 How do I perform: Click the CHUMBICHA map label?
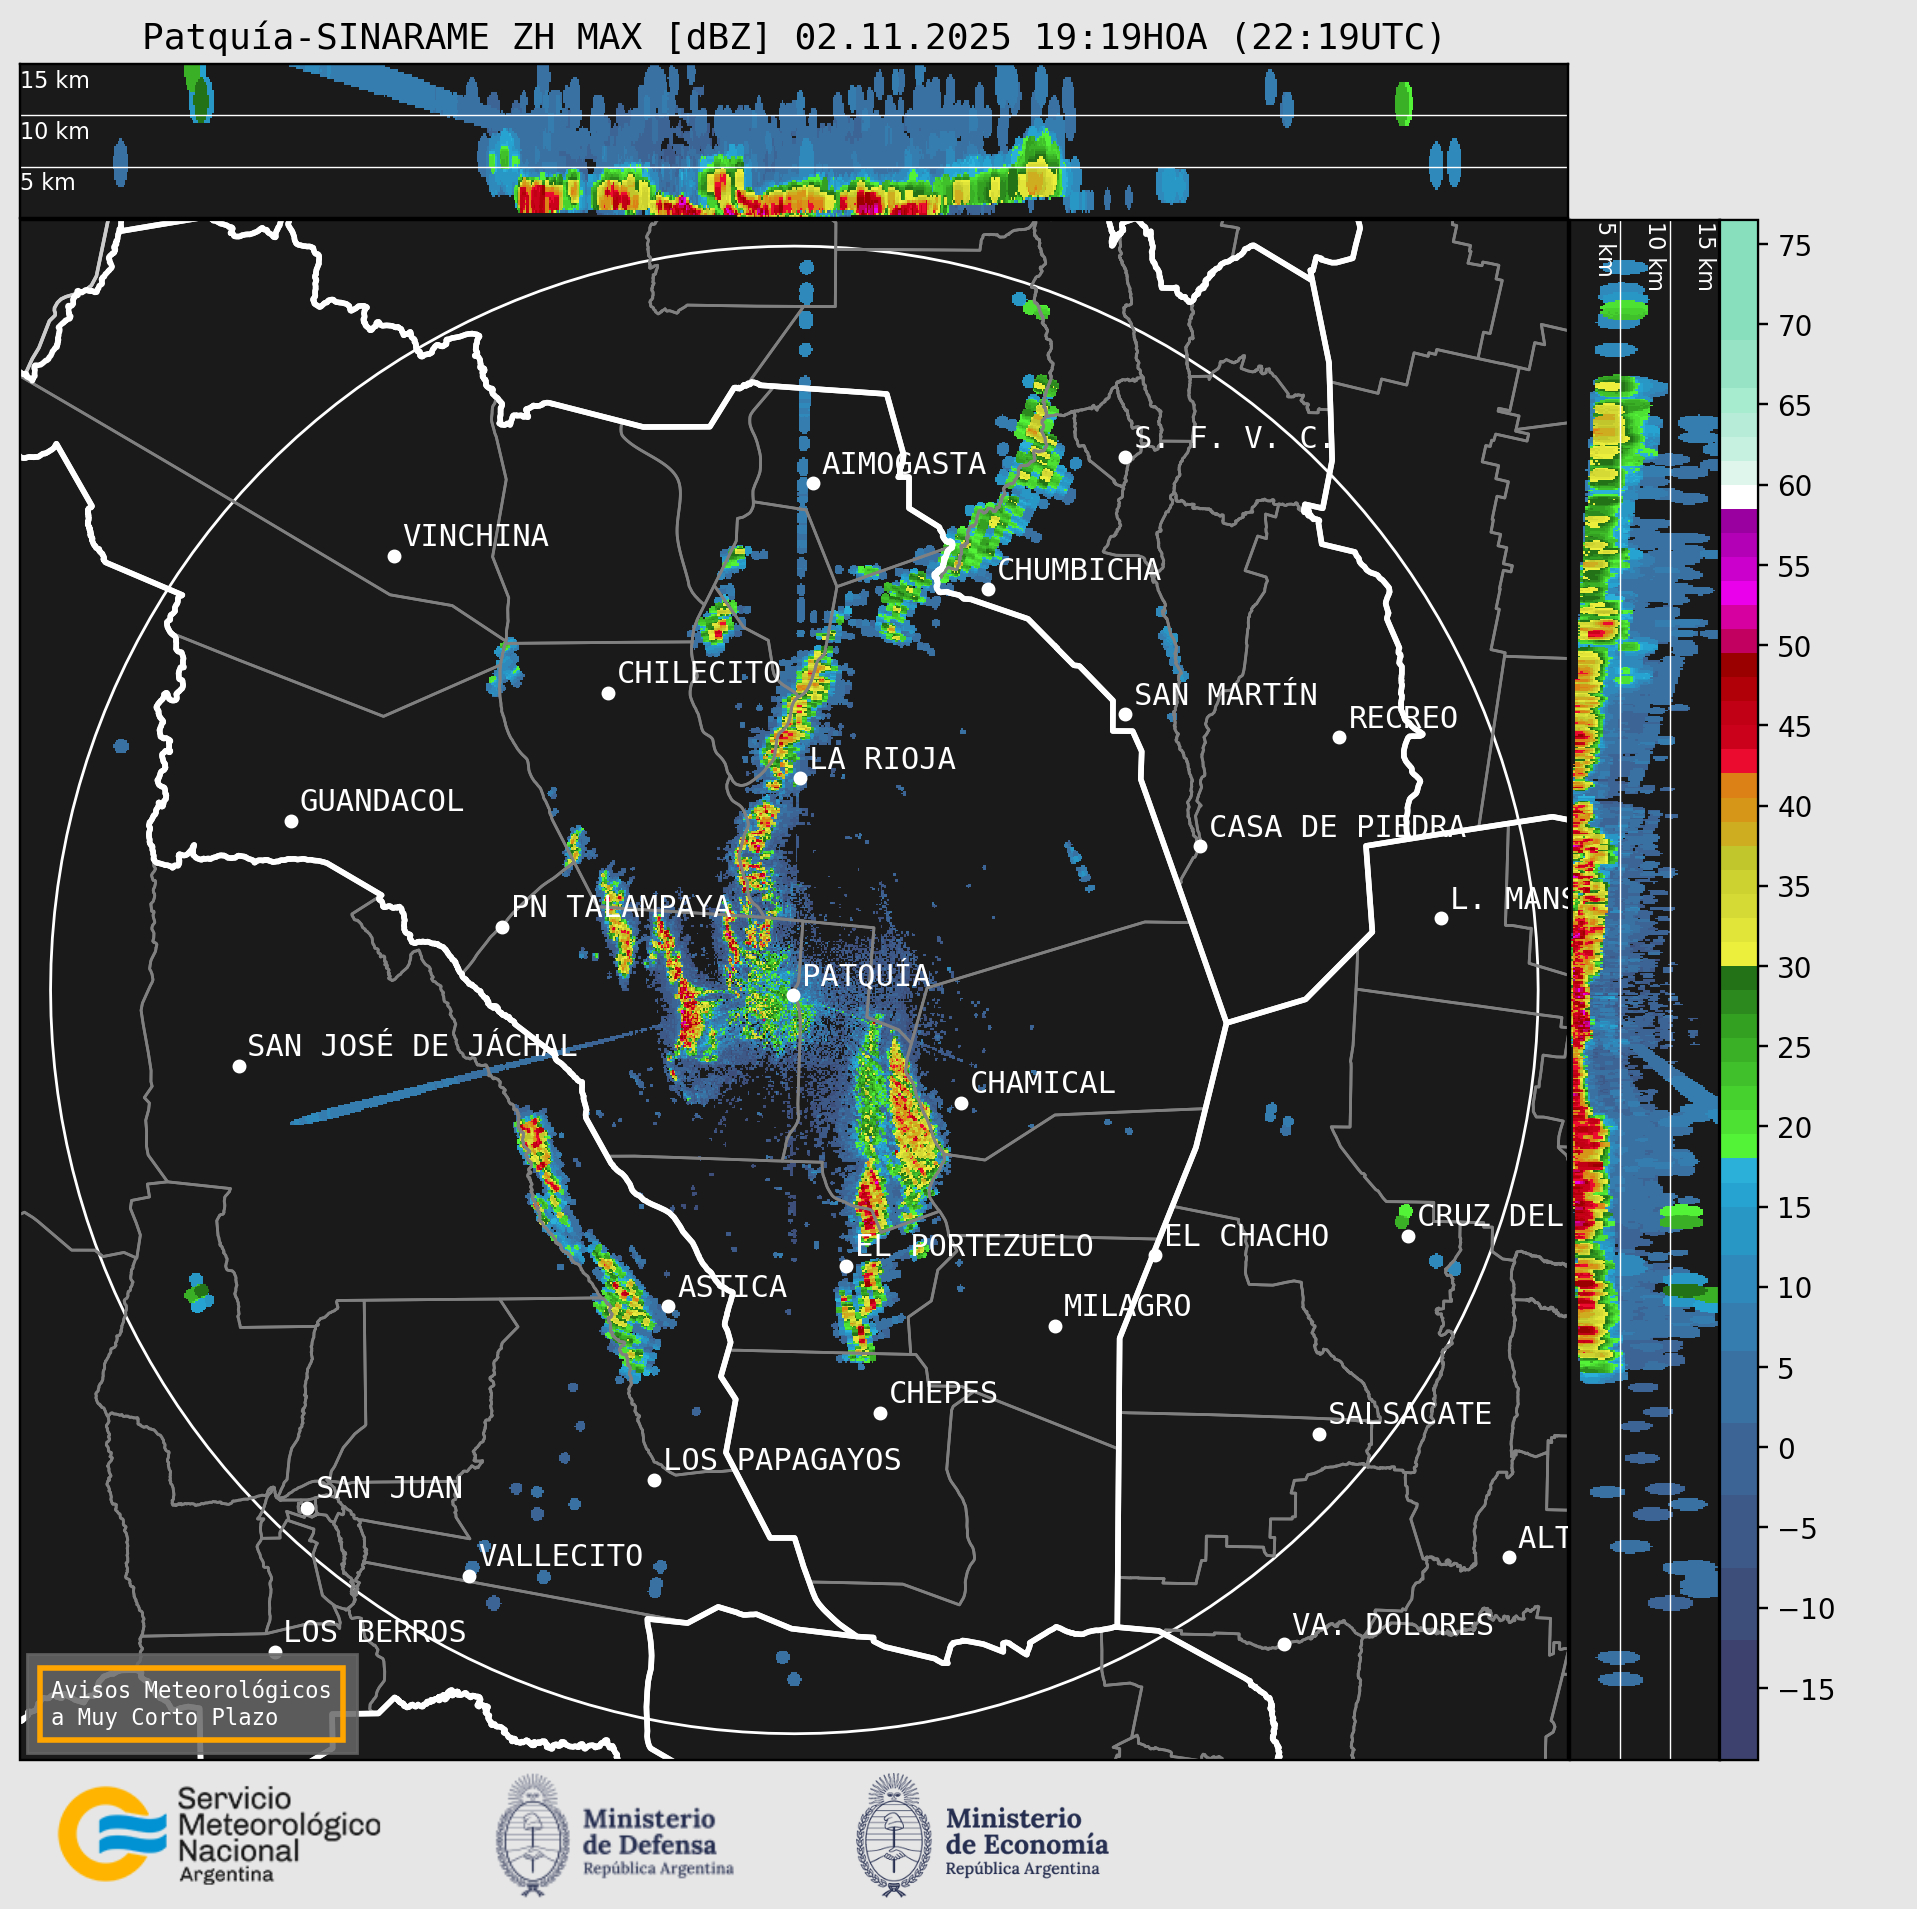click(1079, 570)
